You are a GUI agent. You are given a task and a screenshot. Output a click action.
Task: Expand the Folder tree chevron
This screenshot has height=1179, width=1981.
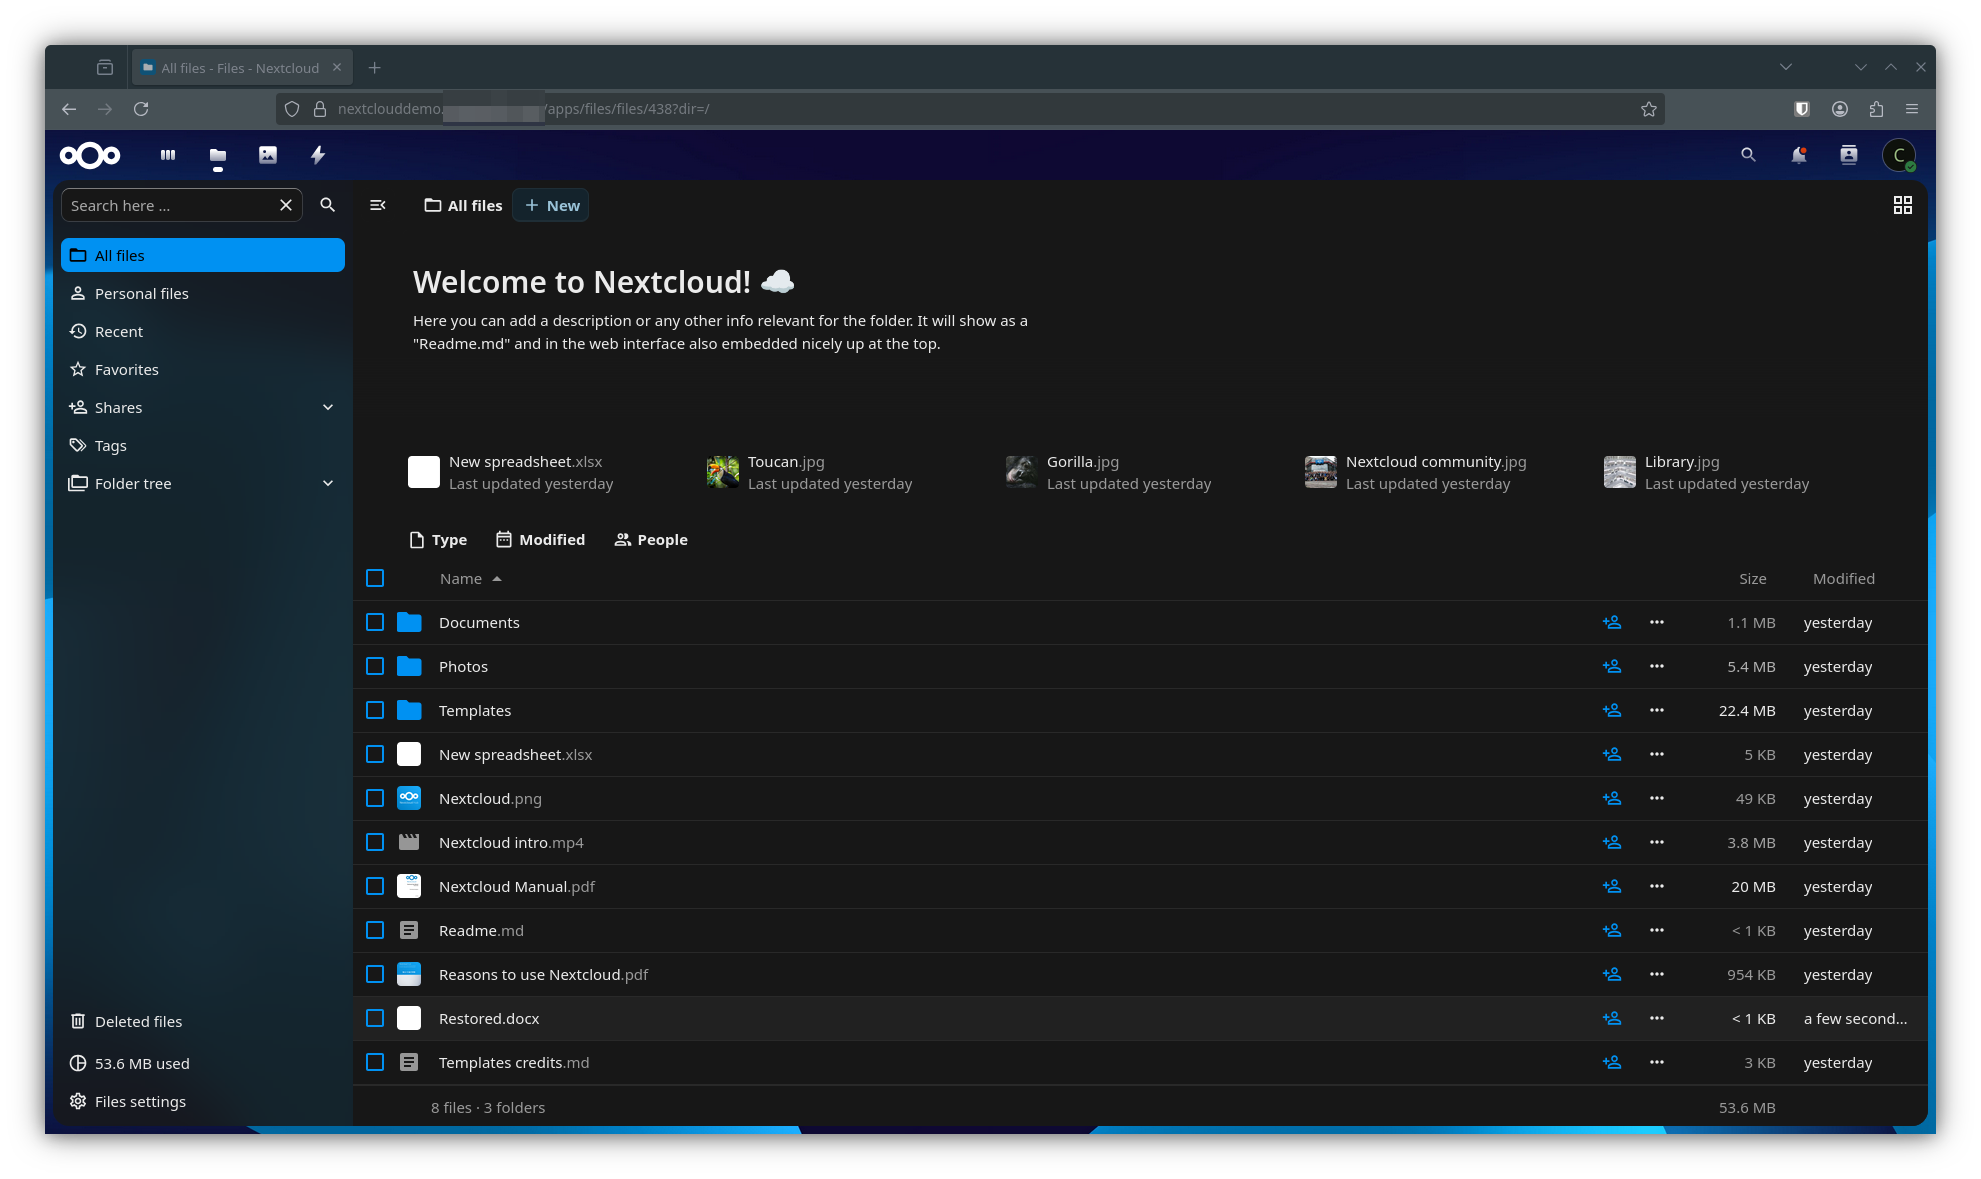point(328,483)
